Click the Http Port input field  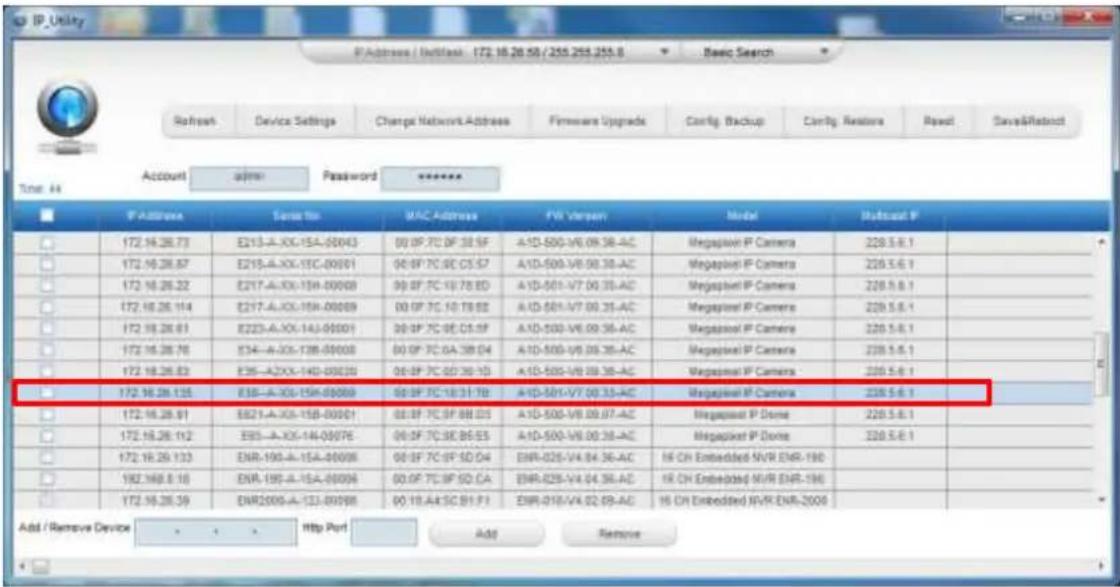tap(384, 532)
